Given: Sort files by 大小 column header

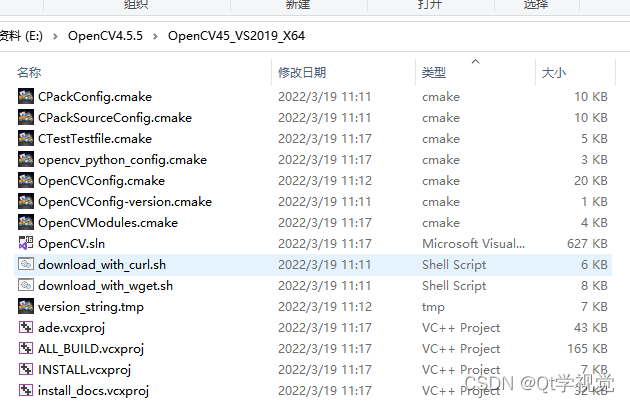Looking at the screenshot, I should pos(554,73).
